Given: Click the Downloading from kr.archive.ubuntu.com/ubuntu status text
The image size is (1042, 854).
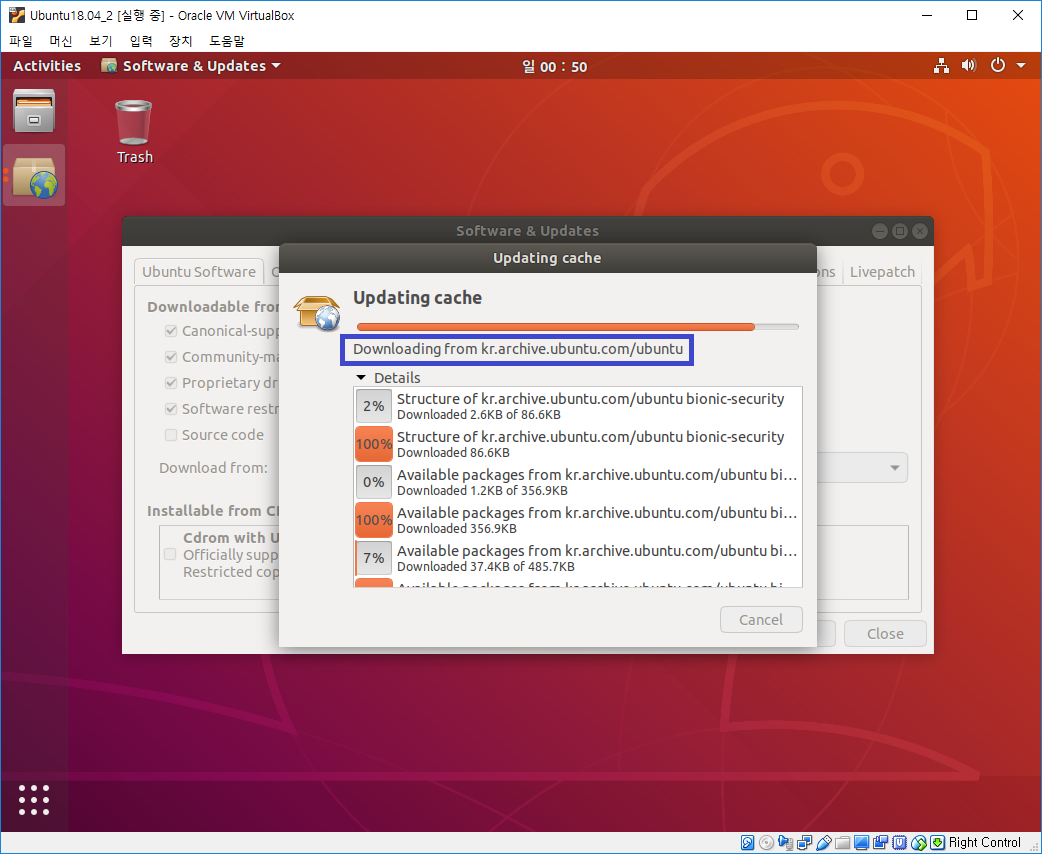Looking at the screenshot, I should pos(518,349).
